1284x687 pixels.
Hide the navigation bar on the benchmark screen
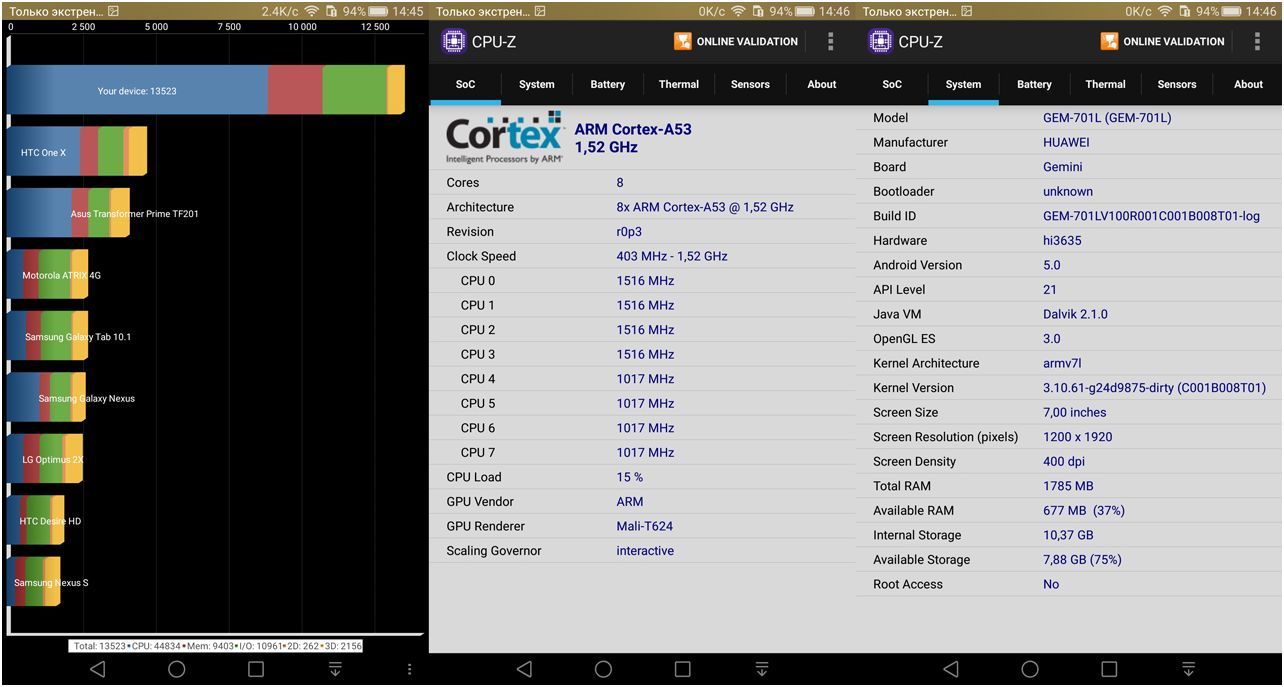335,669
